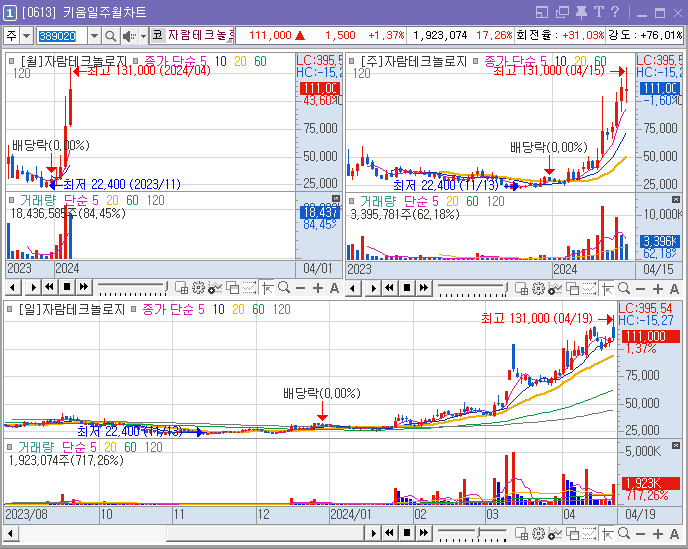The image size is (688, 549).
Task: Click zoom magnifier on daily chart toolbar
Action: pos(624,534)
